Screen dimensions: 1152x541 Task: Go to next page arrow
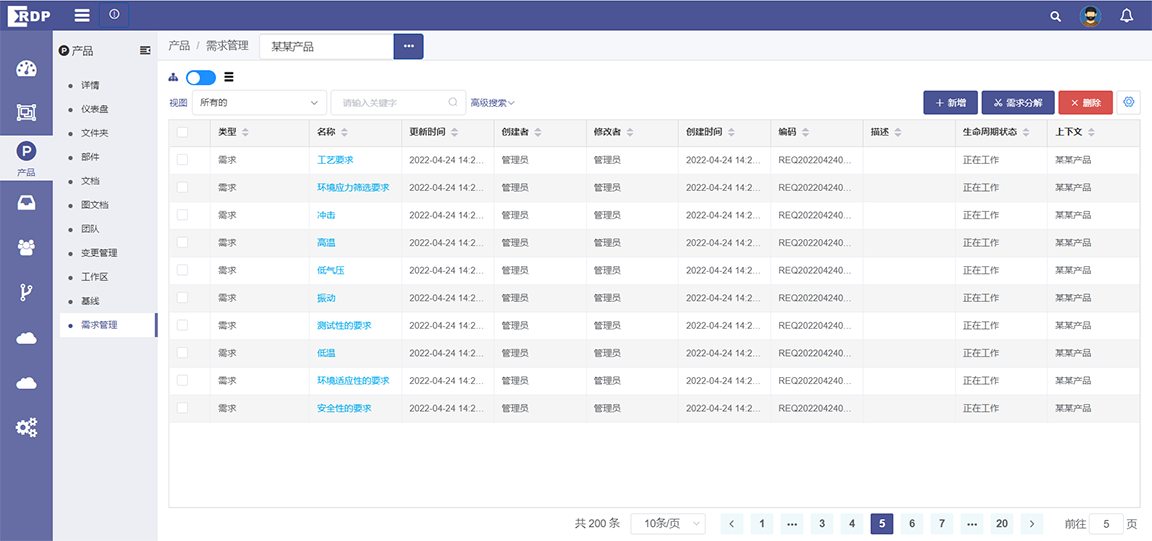(x=1032, y=523)
